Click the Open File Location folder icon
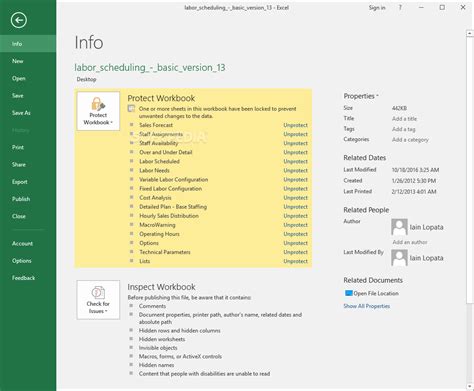474x391 pixels. 348,293
